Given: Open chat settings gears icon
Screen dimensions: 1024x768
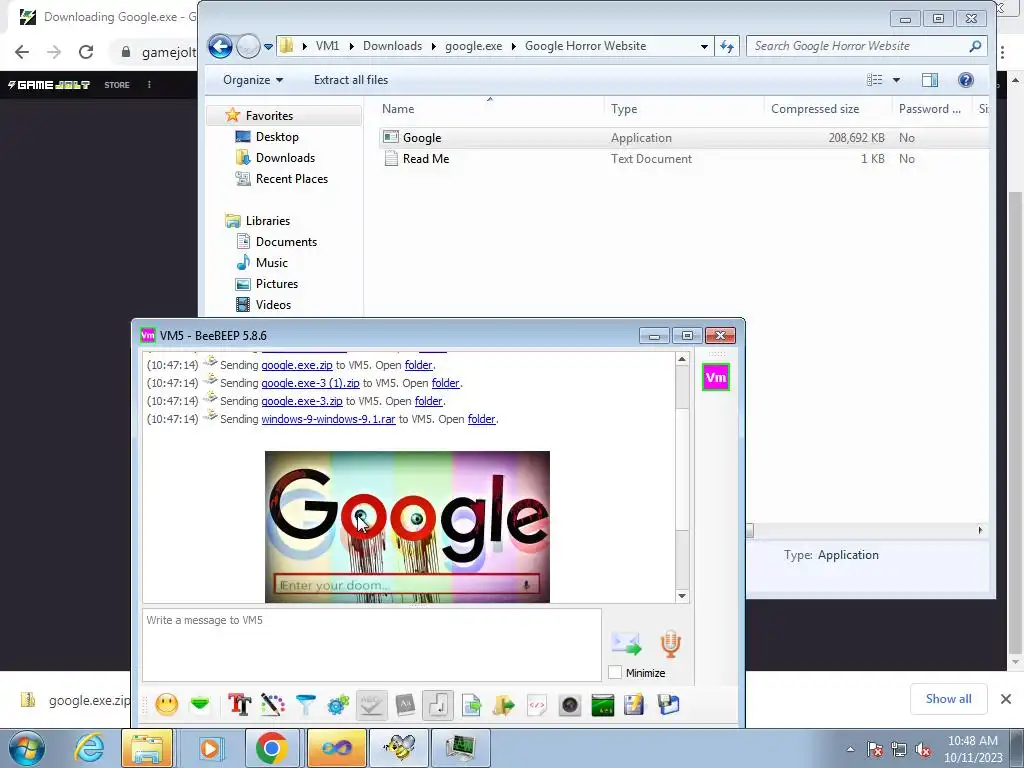Looking at the screenshot, I should [338, 705].
